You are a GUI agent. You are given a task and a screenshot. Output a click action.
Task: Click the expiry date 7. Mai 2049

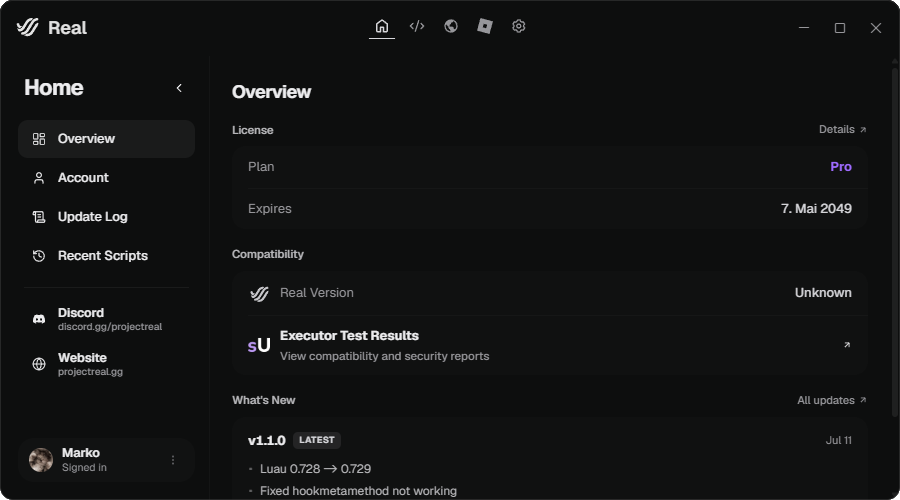(x=816, y=209)
